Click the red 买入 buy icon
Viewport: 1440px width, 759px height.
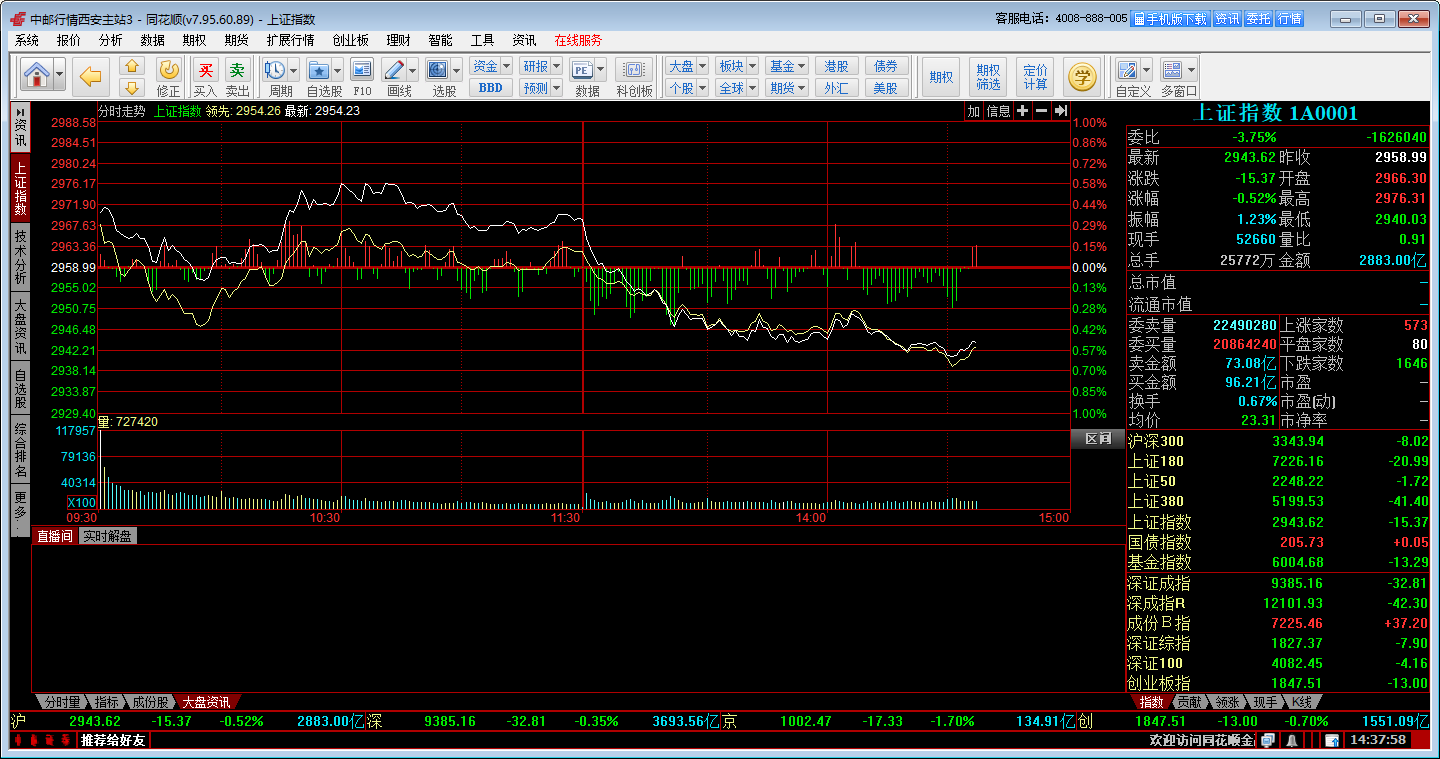[205, 71]
